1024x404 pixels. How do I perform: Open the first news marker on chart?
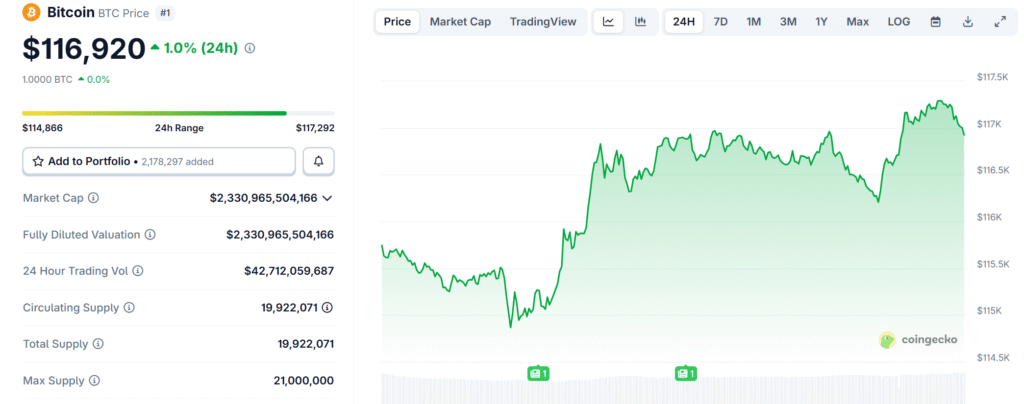539,373
